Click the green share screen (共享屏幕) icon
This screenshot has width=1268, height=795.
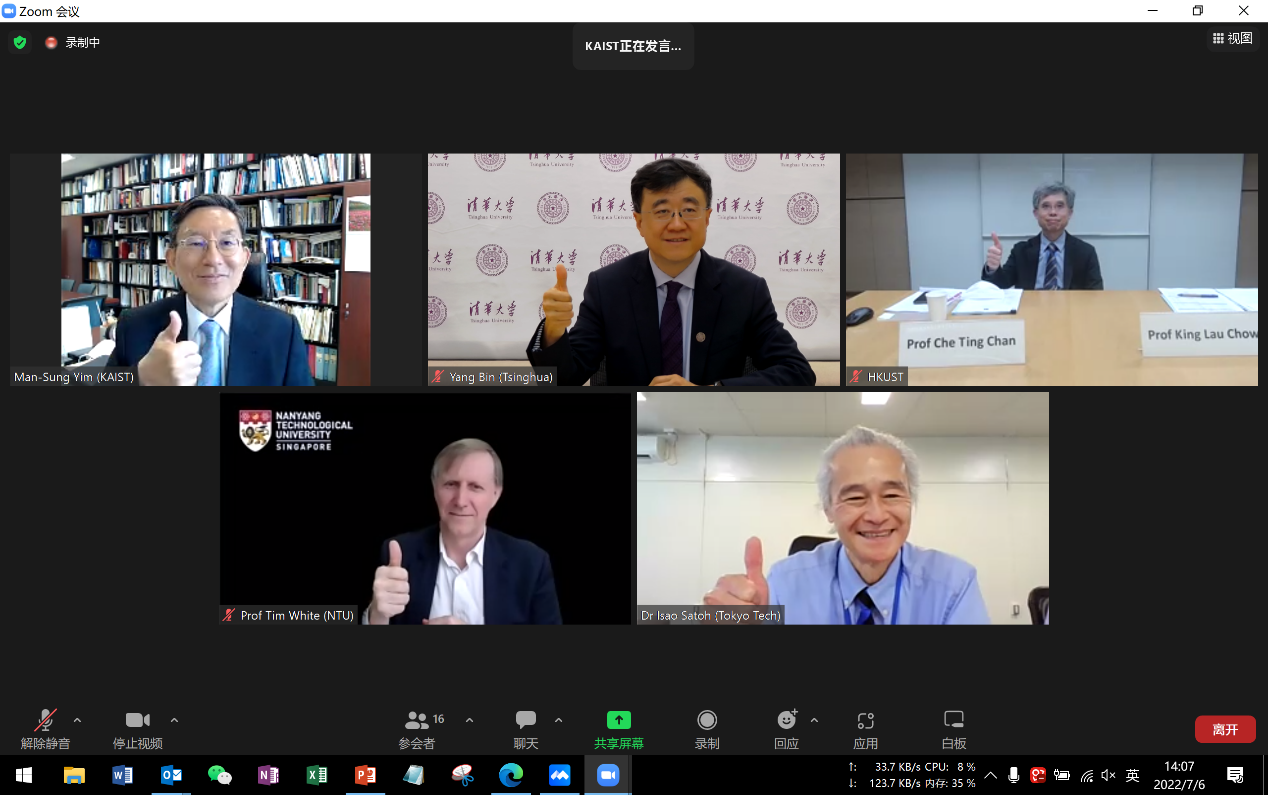click(619, 720)
